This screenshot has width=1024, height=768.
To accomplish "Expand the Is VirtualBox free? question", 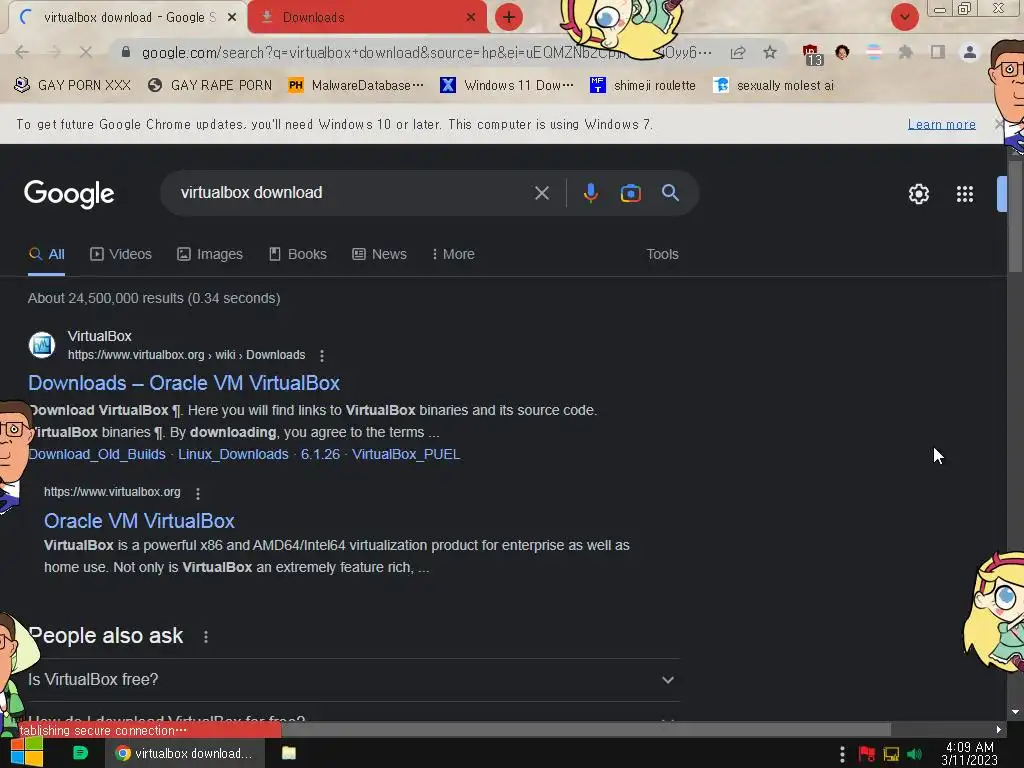I will (353, 680).
